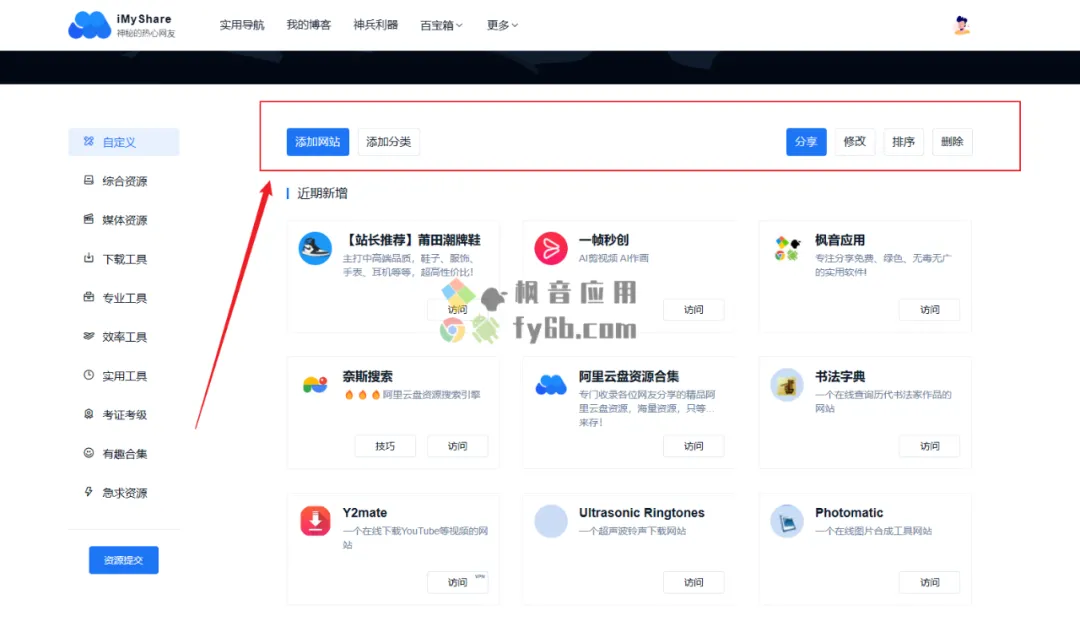The height and width of the screenshot is (621, 1080).
Task: Click the 实用工具 clock icon
Action: (89, 375)
